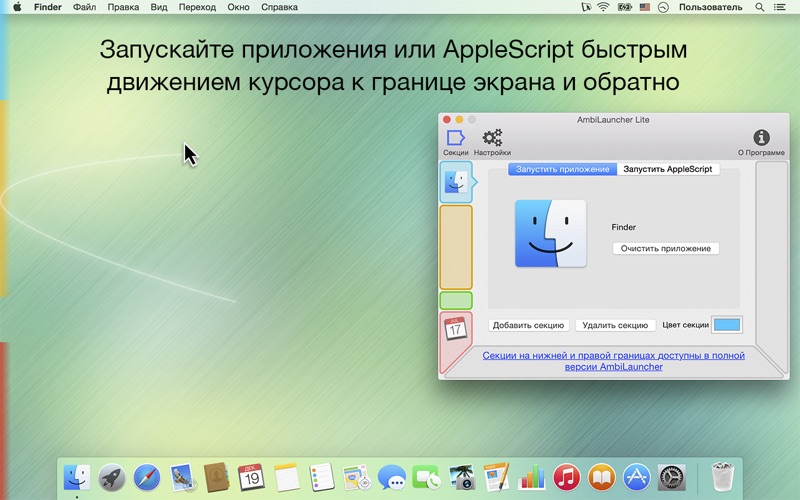Open FaceTime in the Dock
This screenshot has width=800, height=500.
[x=426, y=478]
